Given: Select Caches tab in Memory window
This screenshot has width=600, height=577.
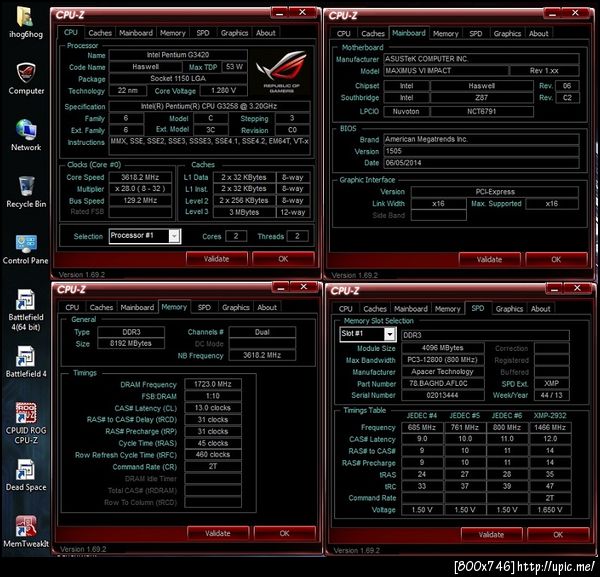Looking at the screenshot, I should [x=101, y=307].
